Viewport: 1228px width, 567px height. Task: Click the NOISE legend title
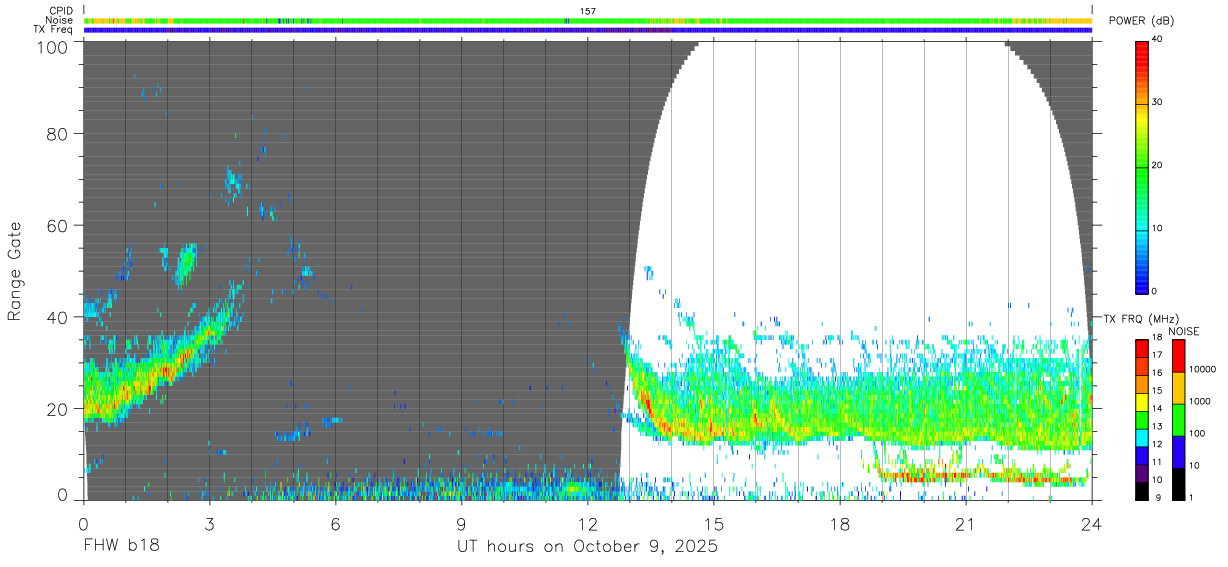click(1183, 331)
